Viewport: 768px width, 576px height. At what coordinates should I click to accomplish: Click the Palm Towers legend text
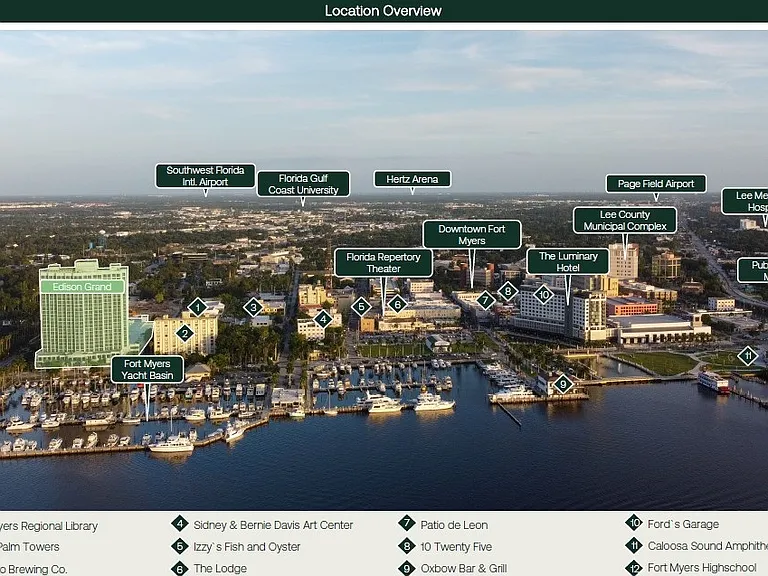click(29, 547)
